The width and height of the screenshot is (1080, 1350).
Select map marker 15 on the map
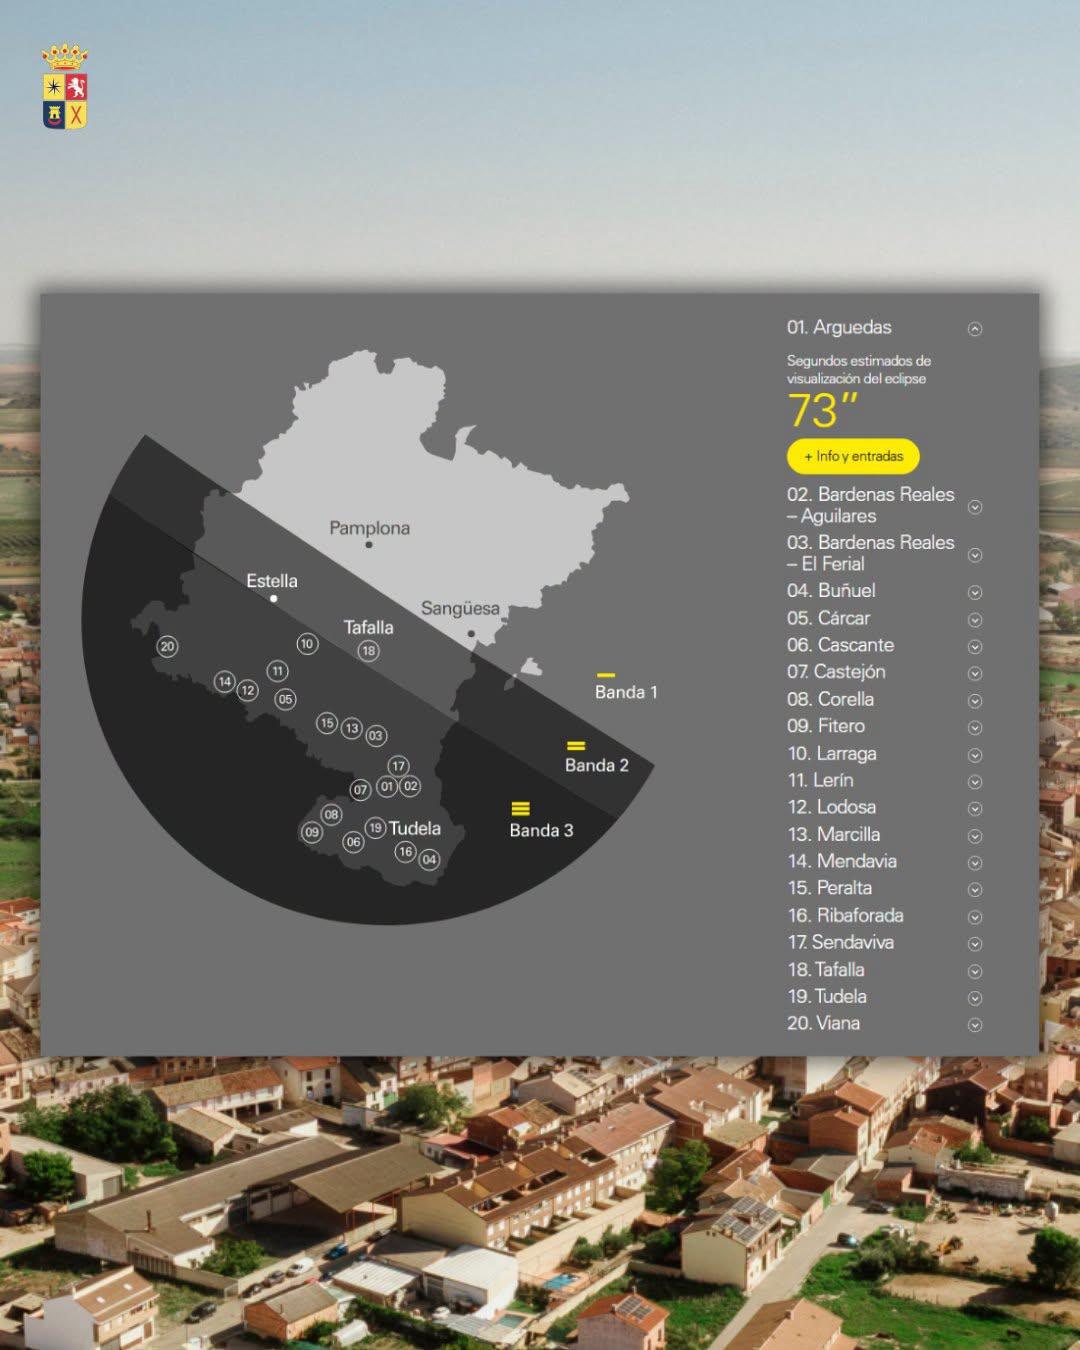click(327, 723)
